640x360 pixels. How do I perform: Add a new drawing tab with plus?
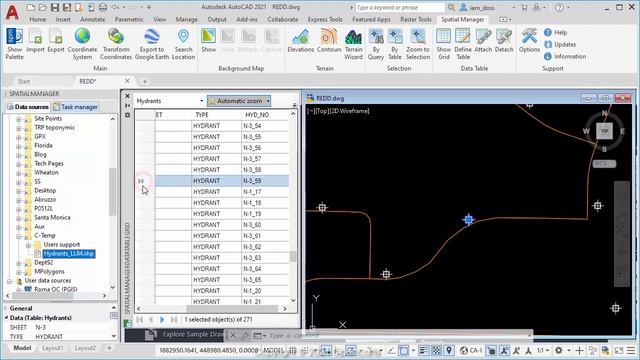144,81
